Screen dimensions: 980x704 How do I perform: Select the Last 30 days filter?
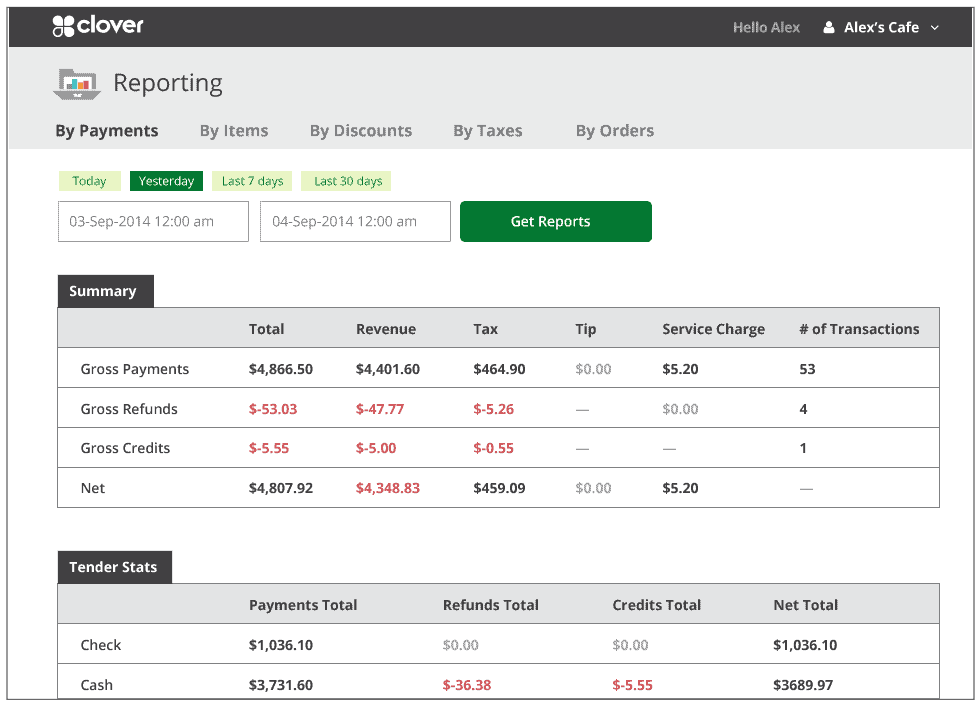pos(345,181)
